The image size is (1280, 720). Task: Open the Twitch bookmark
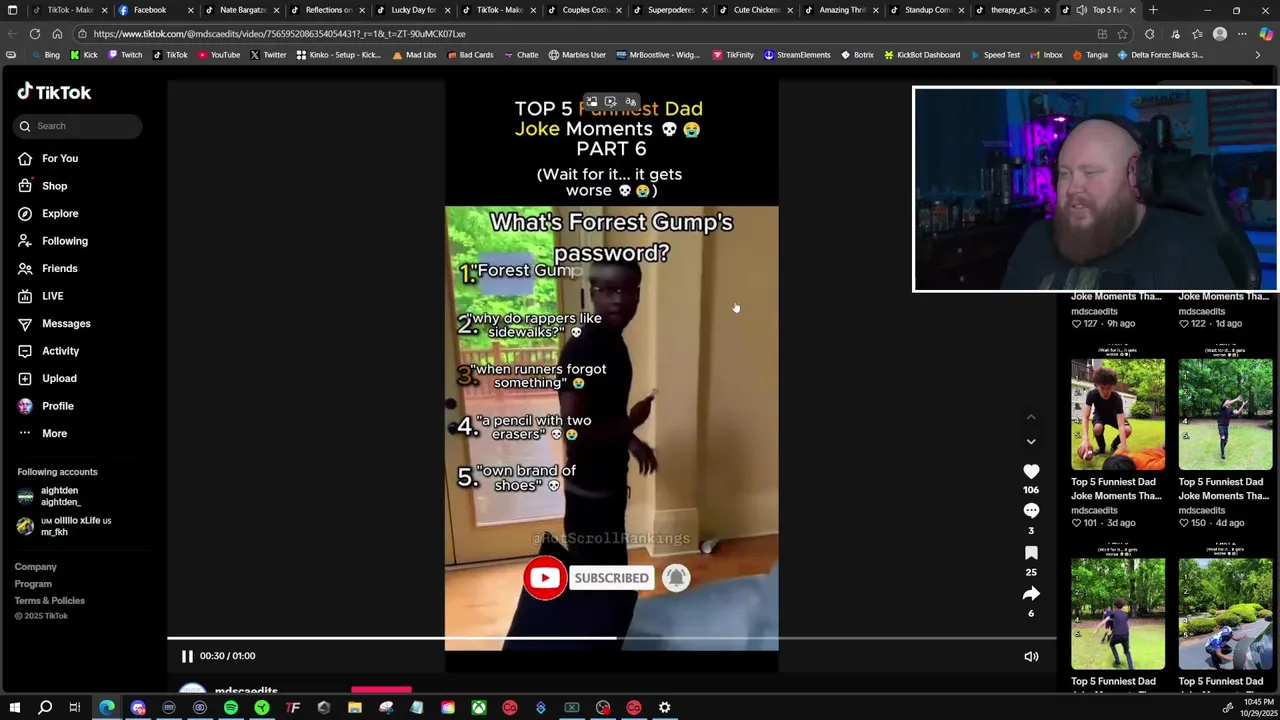(x=124, y=55)
